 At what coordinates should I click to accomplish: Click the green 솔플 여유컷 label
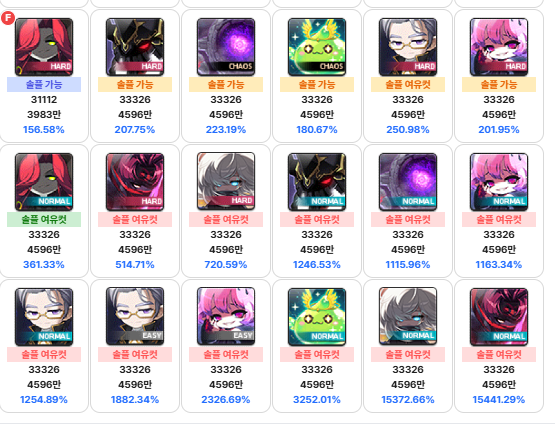(44, 220)
